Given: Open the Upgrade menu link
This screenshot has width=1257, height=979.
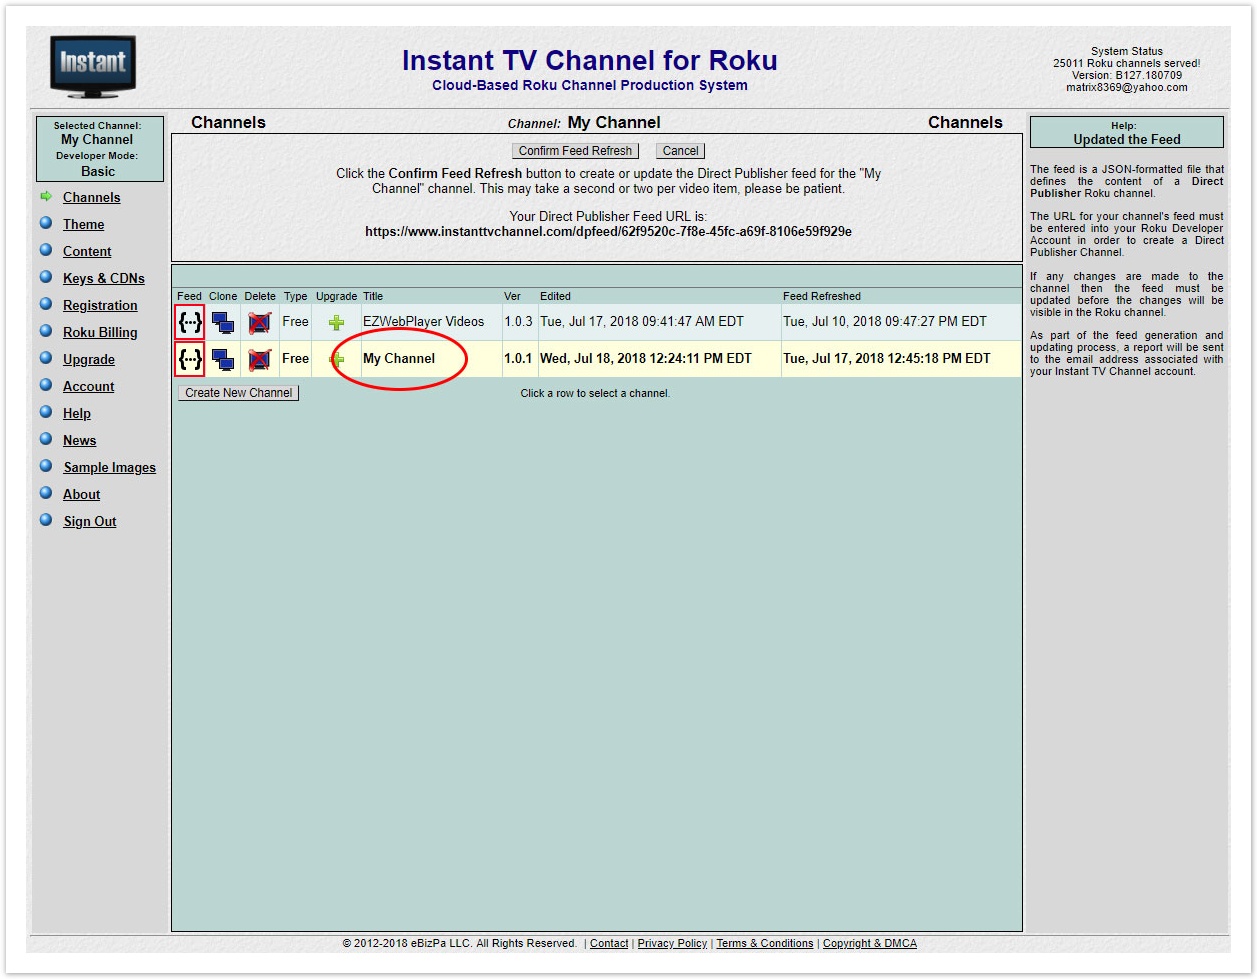Looking at the screenshot, I should tap(89, 360).
